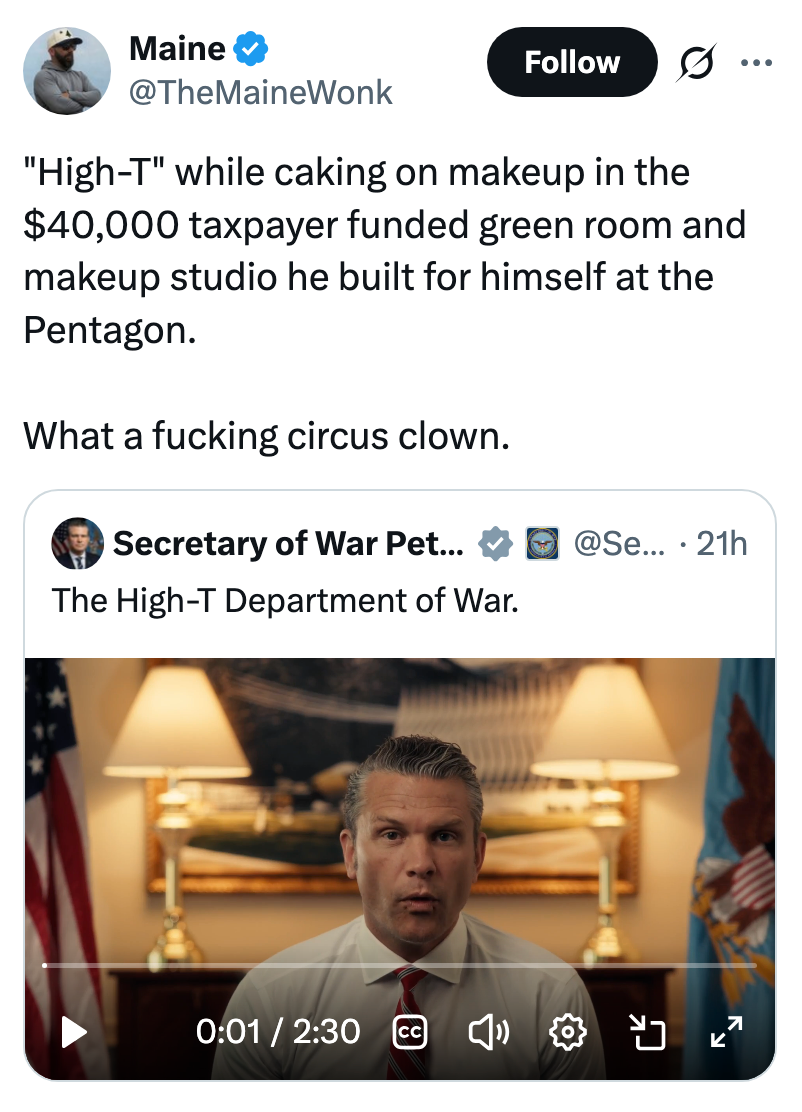The width and height of the screenshot is (802, 1112).
Task: Click the gray verified badge on quoted account
Action: (495, 544)
